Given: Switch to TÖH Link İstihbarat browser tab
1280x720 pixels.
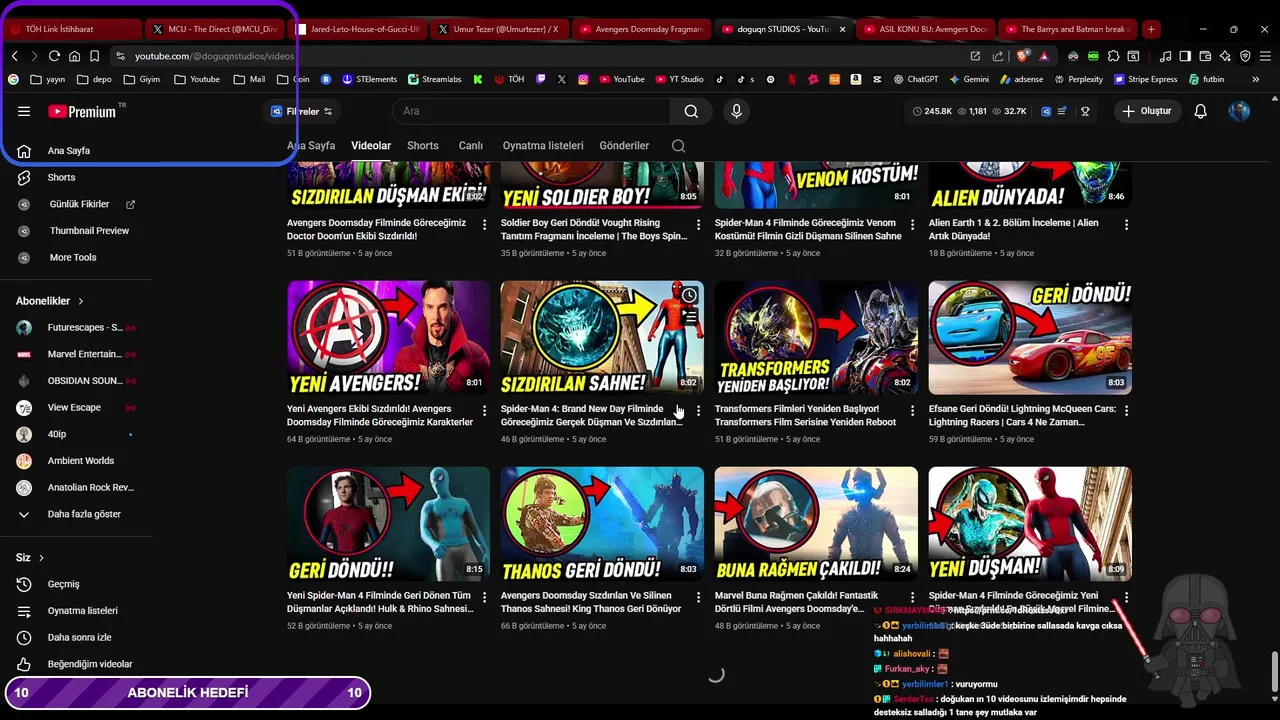Looking at the screenshot, I should [72, 29].
